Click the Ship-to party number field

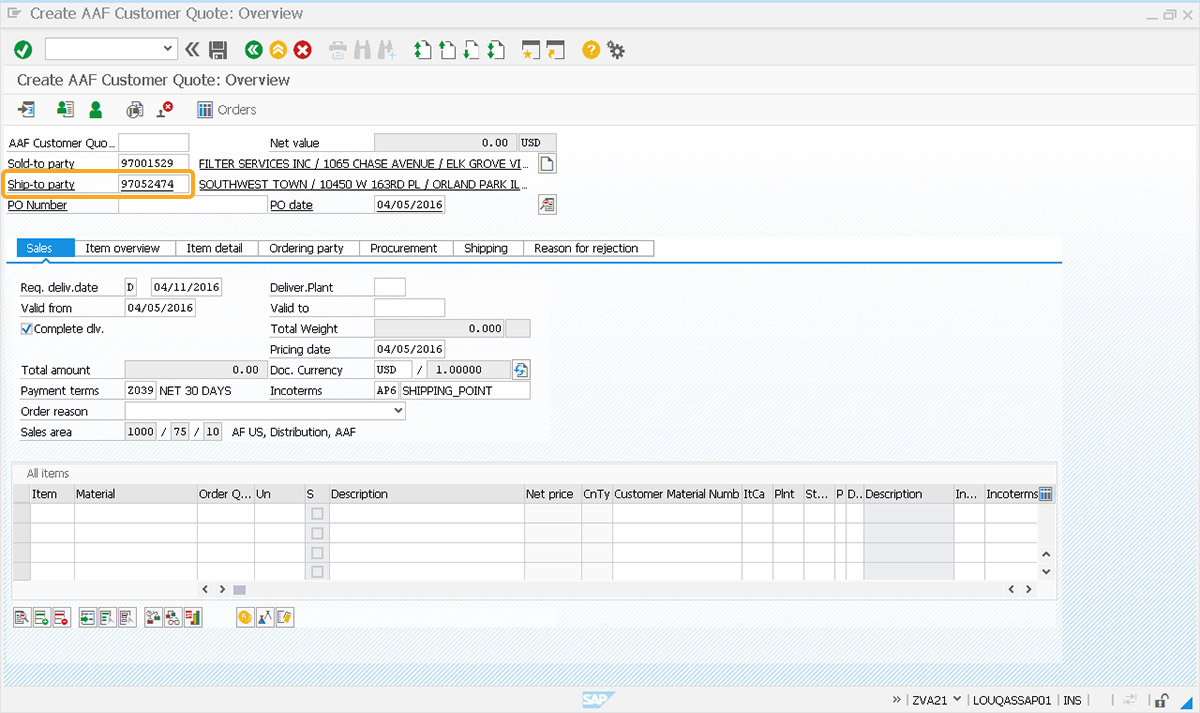click(x=153, y=184)
